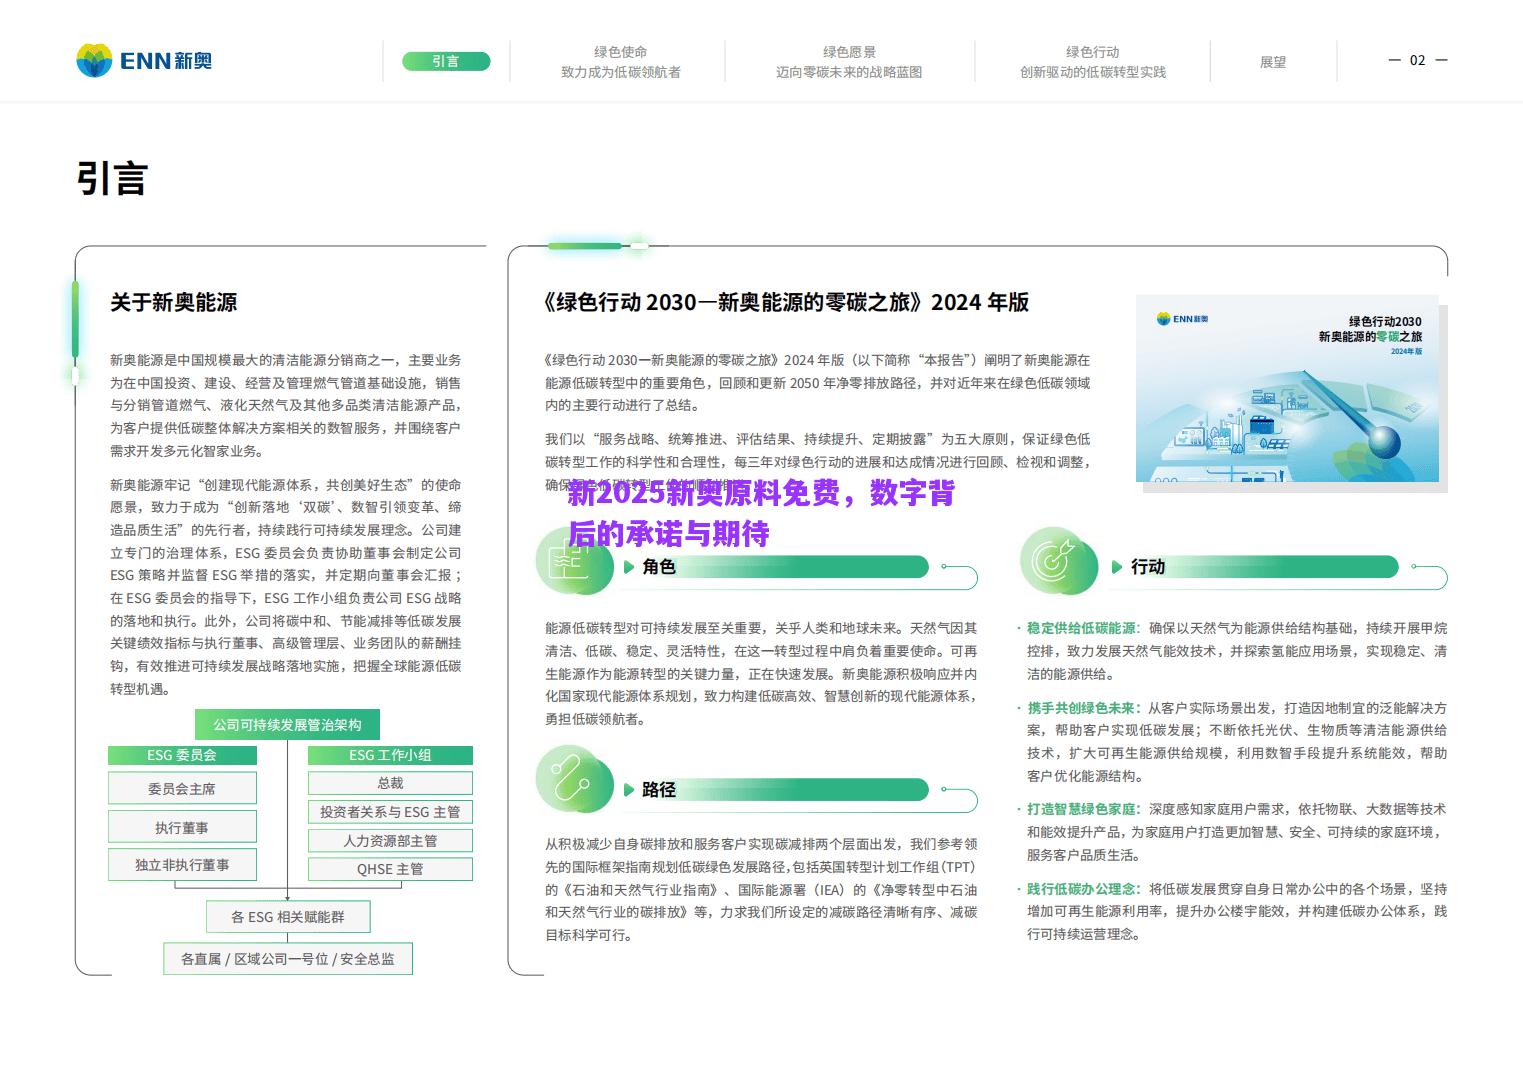Click the 引言 page heading
Viewport: 1523px width, 1077px height.
coord(112,179)
